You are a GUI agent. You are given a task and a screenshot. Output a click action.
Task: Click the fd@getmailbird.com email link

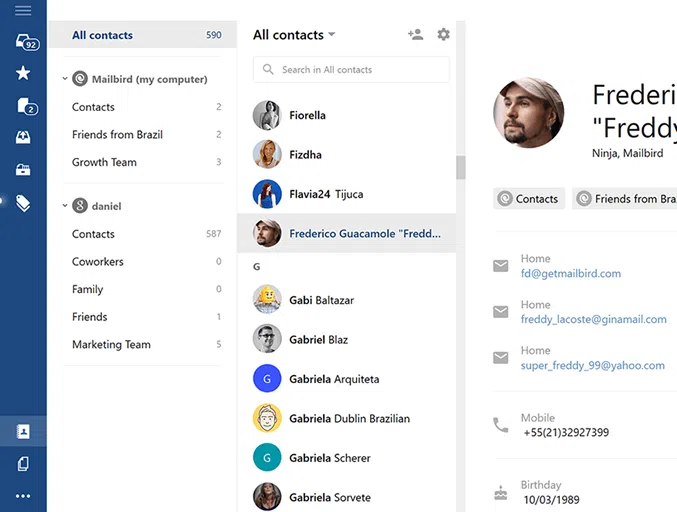tap(570, 273)
